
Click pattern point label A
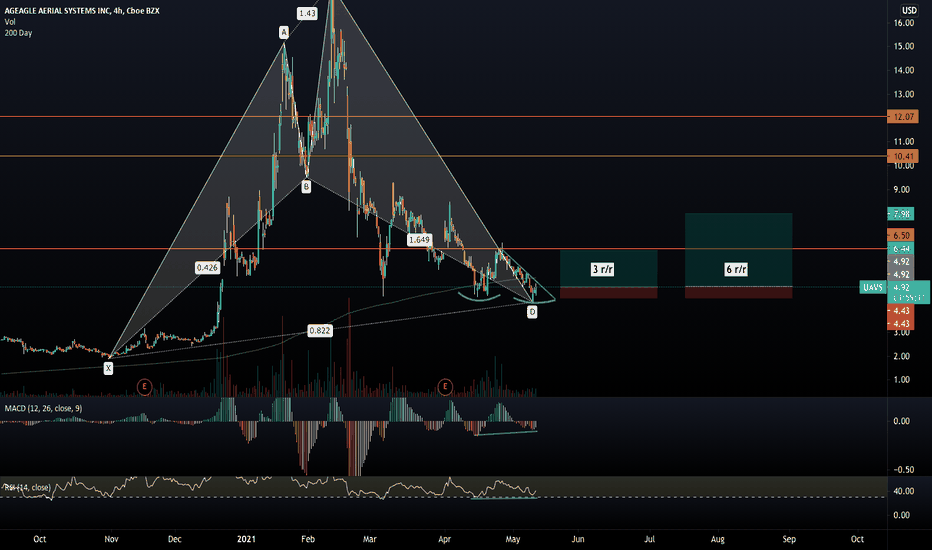(x=284, y=32)
